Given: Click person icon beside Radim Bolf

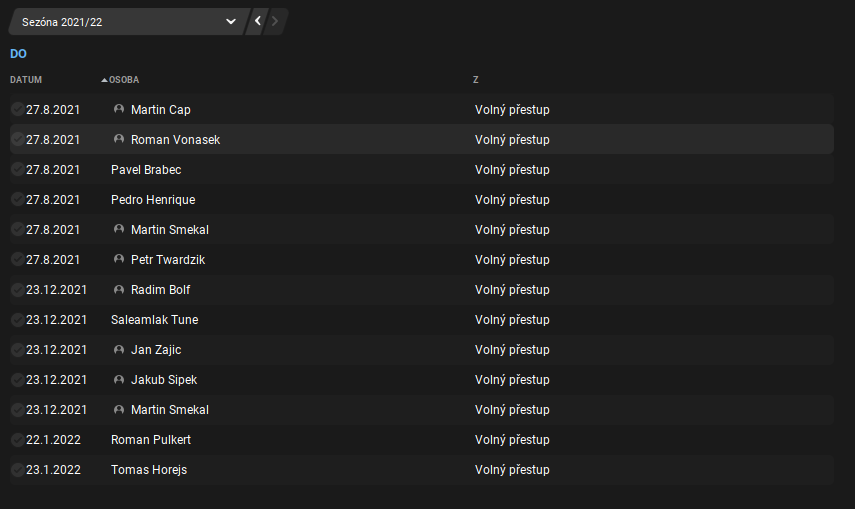Looking at the screenshot, I should 119,289.
